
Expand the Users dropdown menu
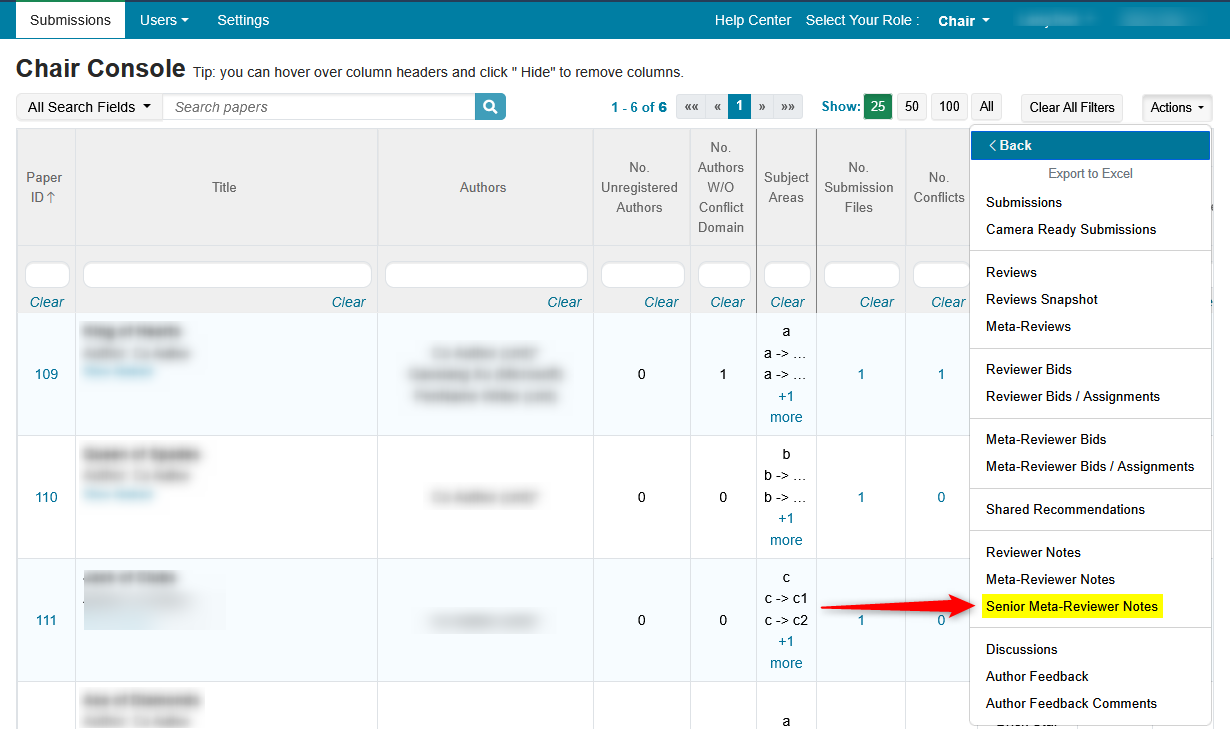(x=164, y=20)
